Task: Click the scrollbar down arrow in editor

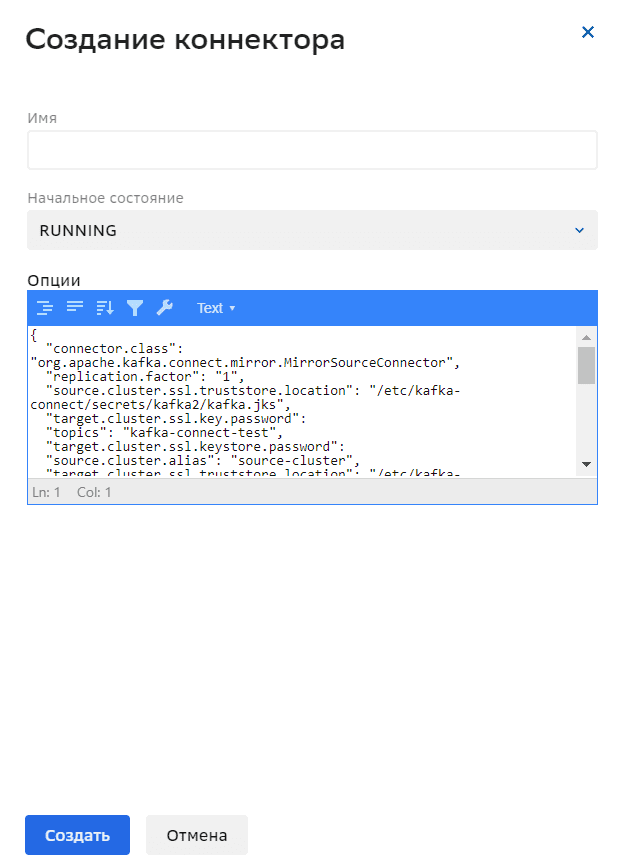Action: pyautogui.click(x=586, y=464)
